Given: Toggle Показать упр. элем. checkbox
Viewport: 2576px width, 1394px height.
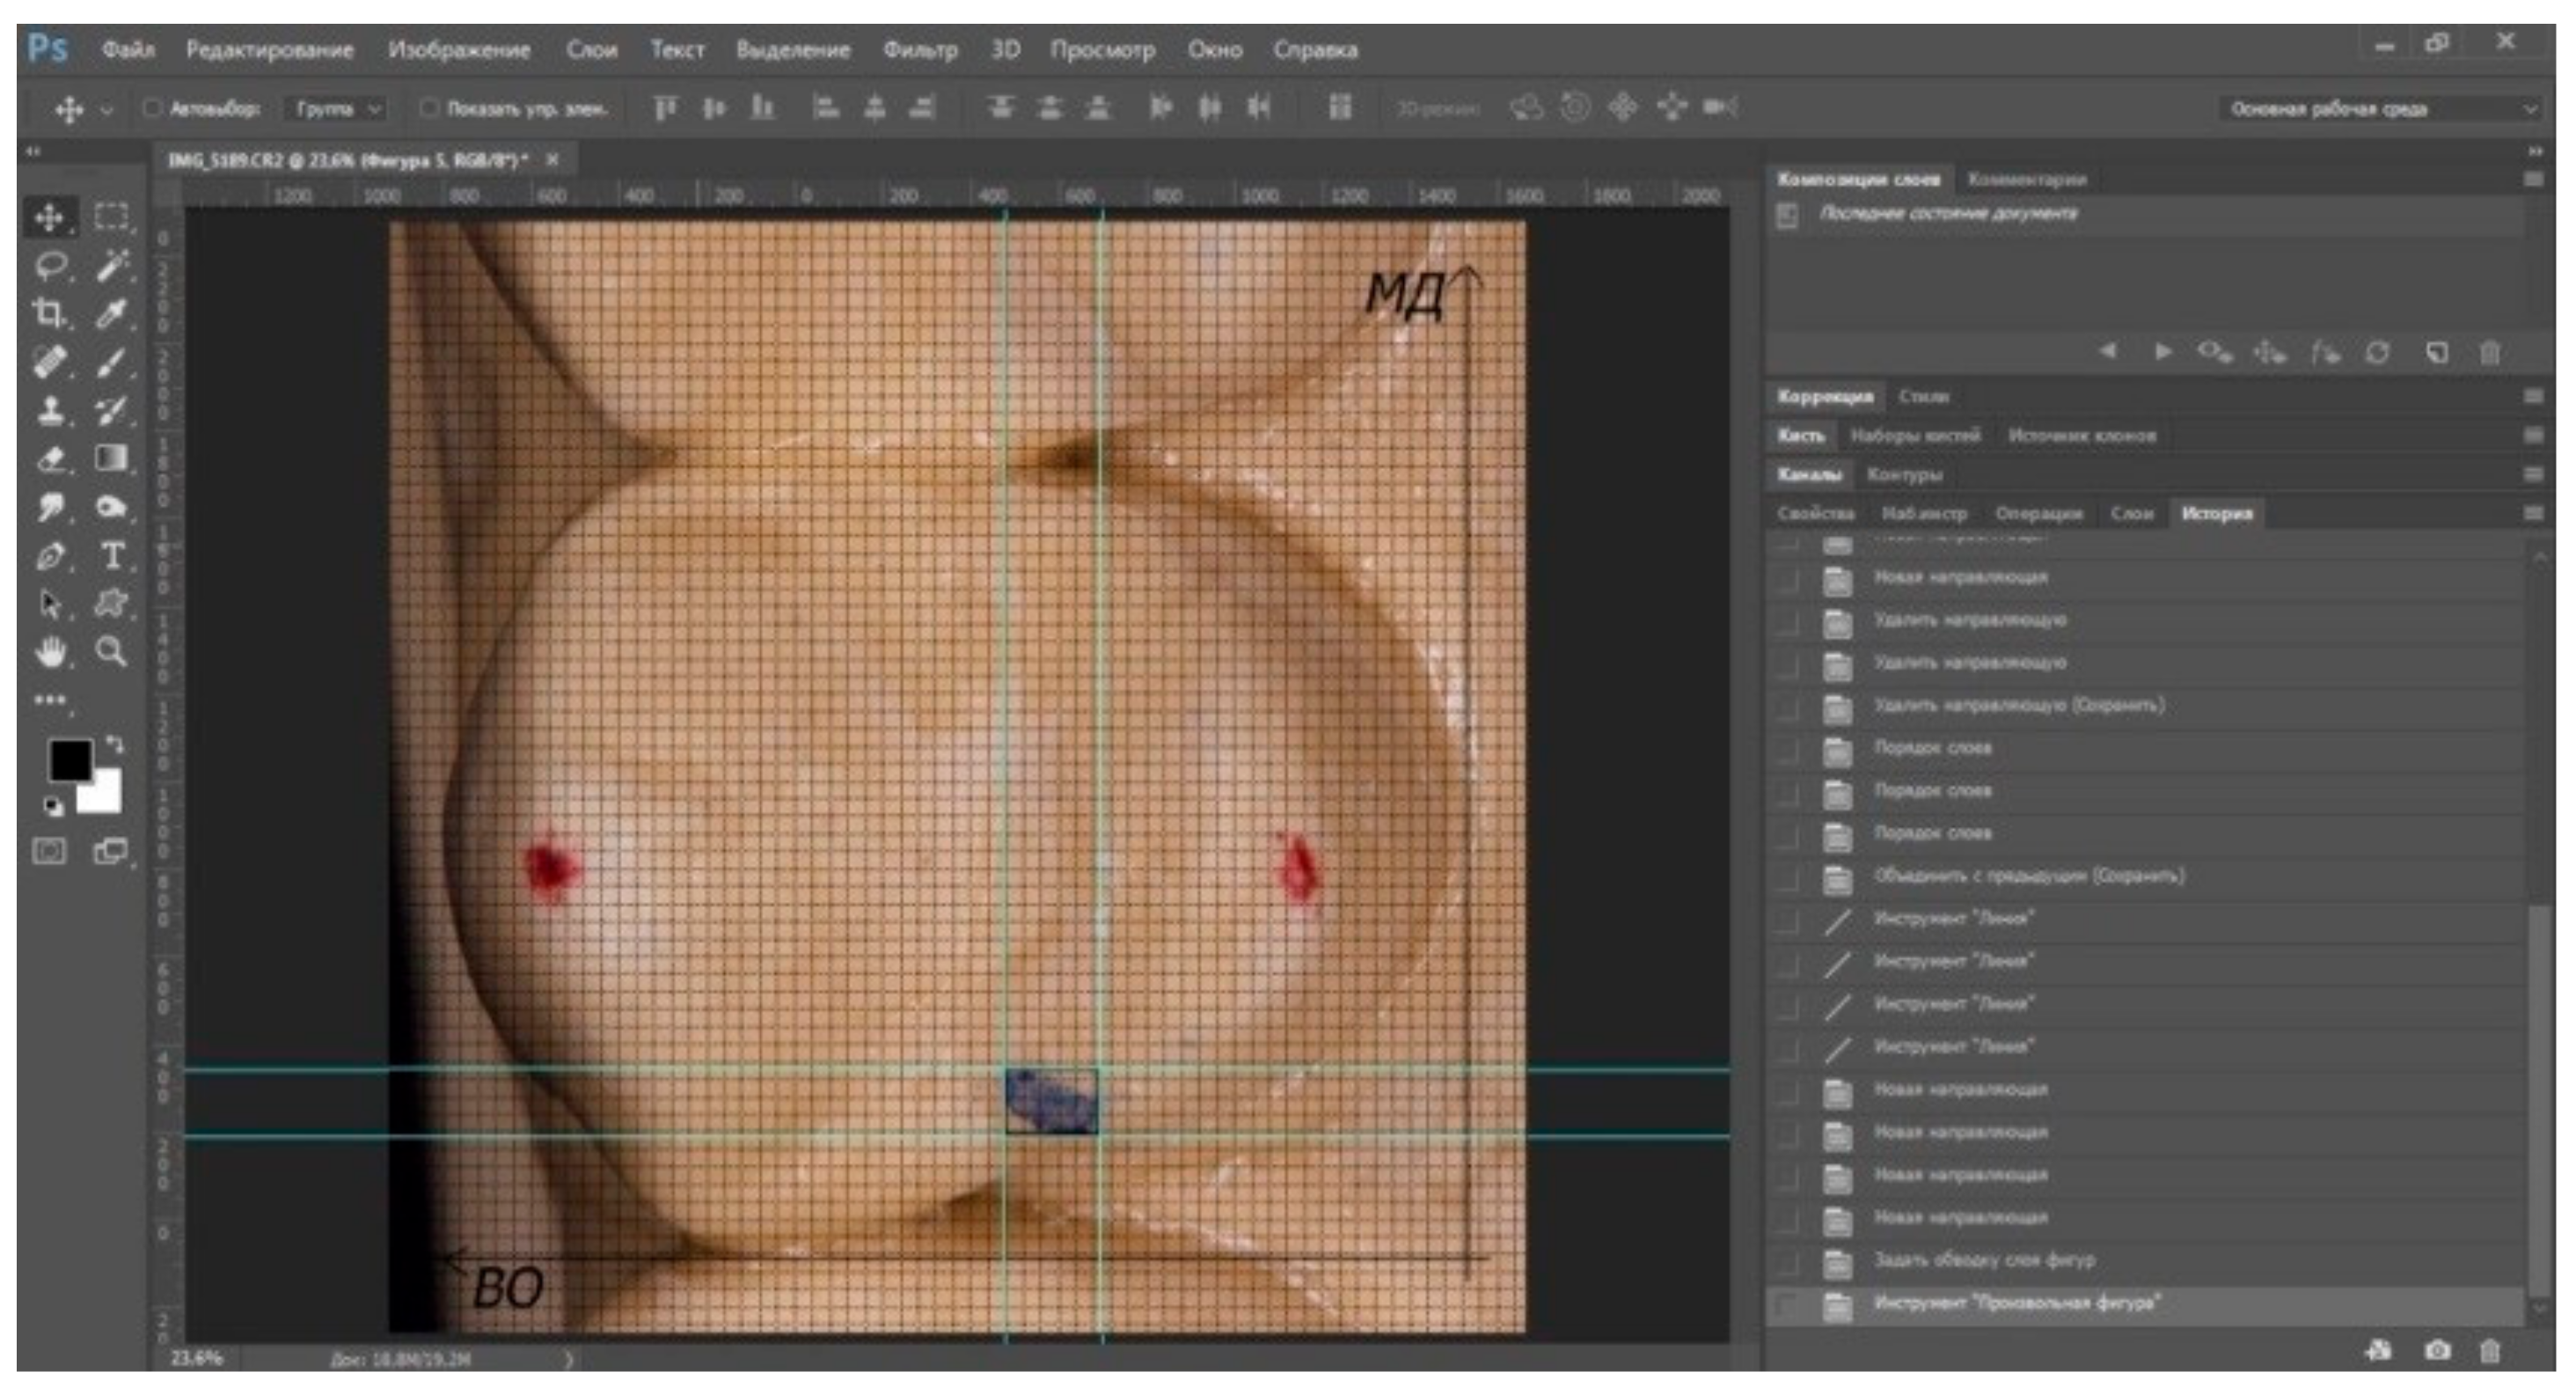Looking at the screenshot, I should point(428,108).
